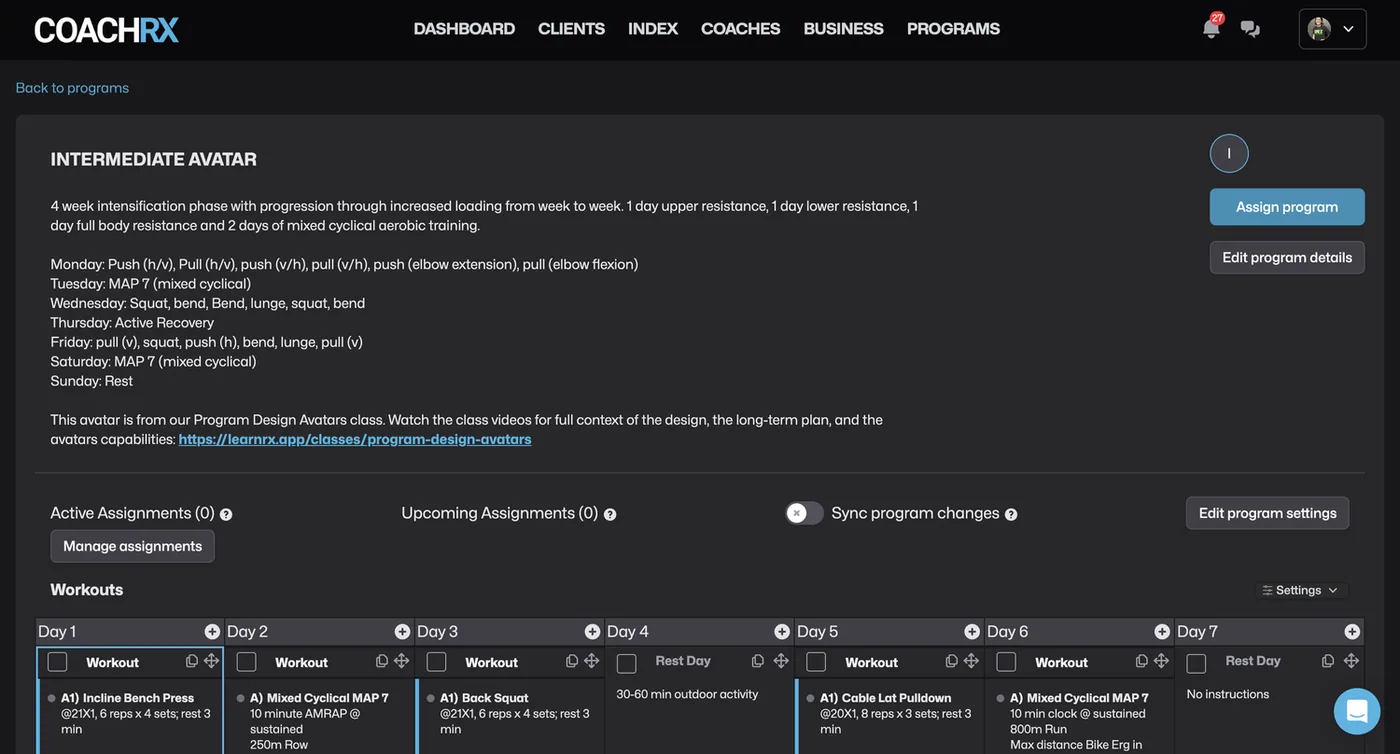
Task: Click Edit program settings
Action: click(1267, 513)
